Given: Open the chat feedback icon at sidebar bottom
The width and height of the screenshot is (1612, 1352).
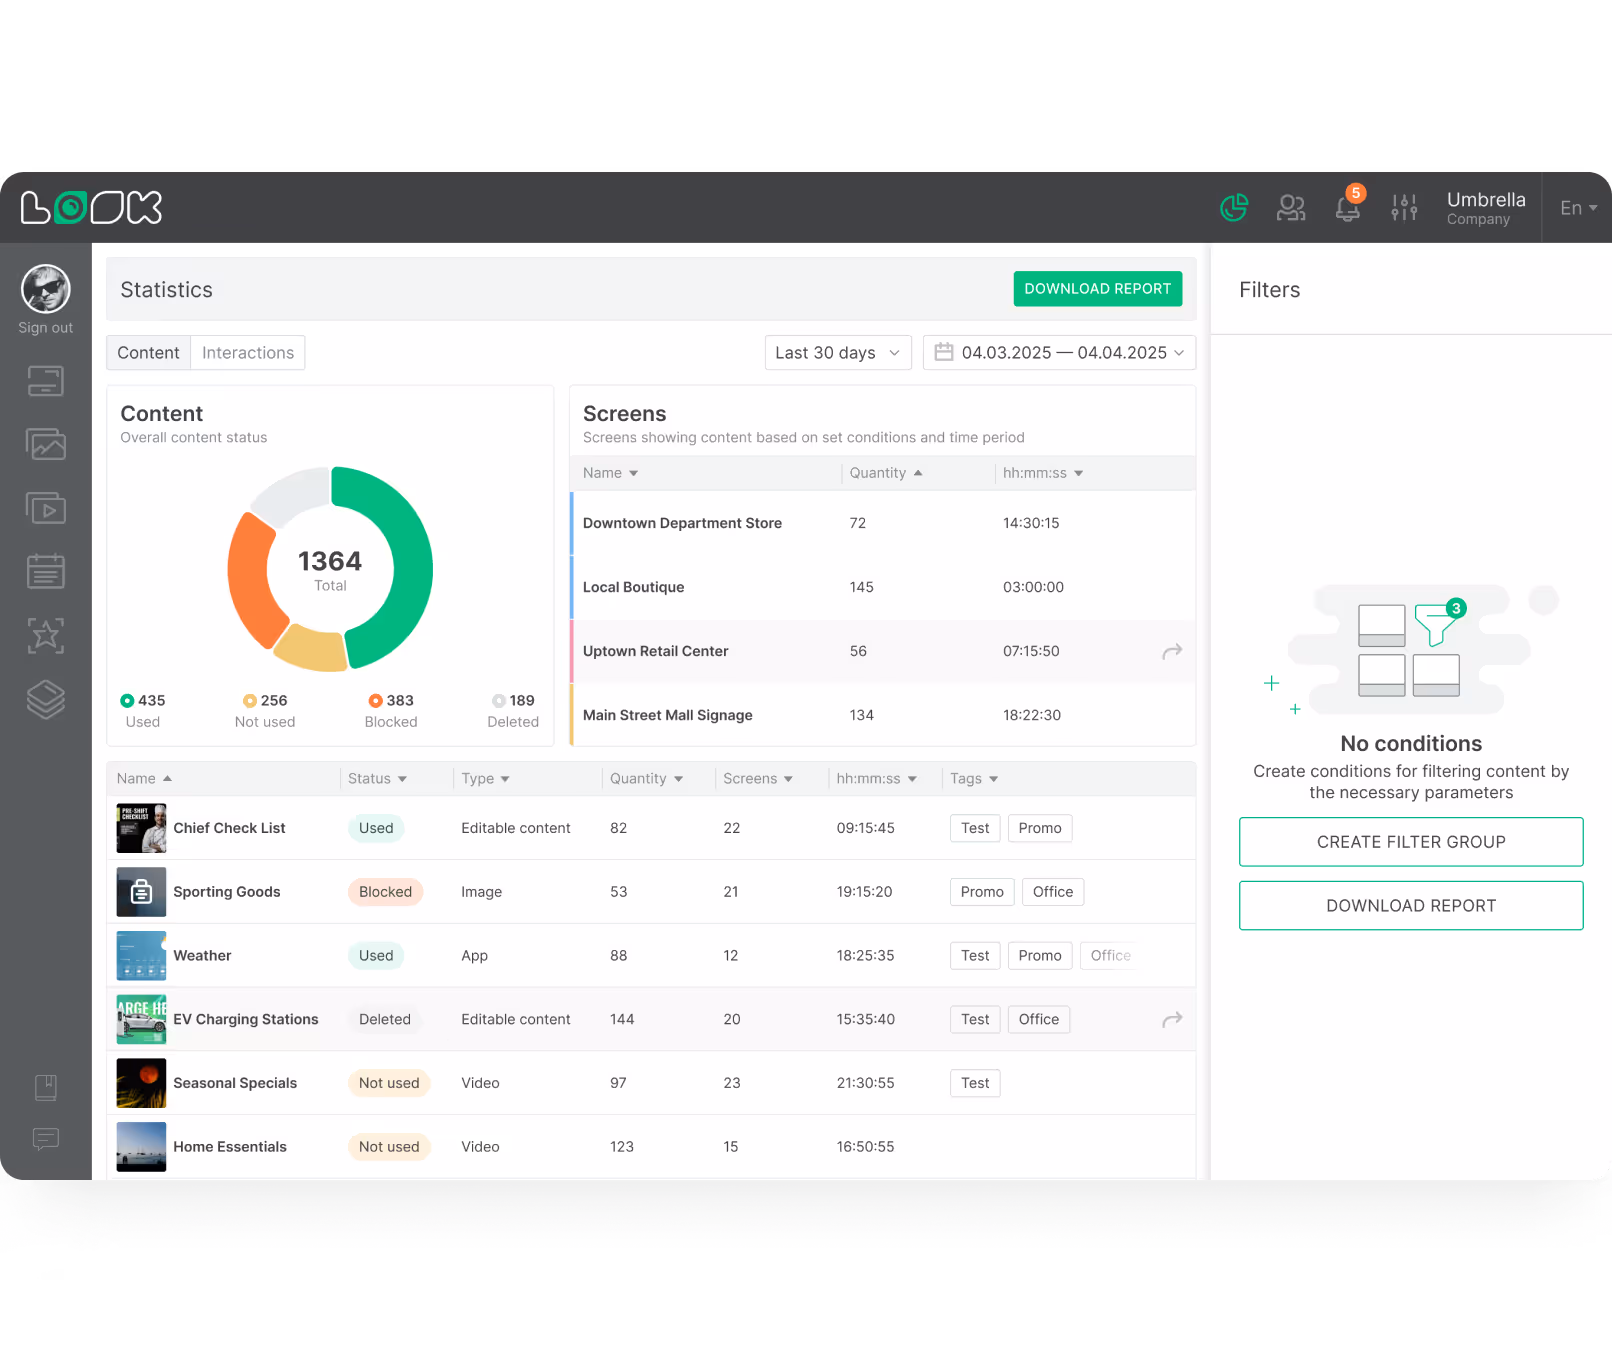Looking at the screenshot, I should (45, 1140).
